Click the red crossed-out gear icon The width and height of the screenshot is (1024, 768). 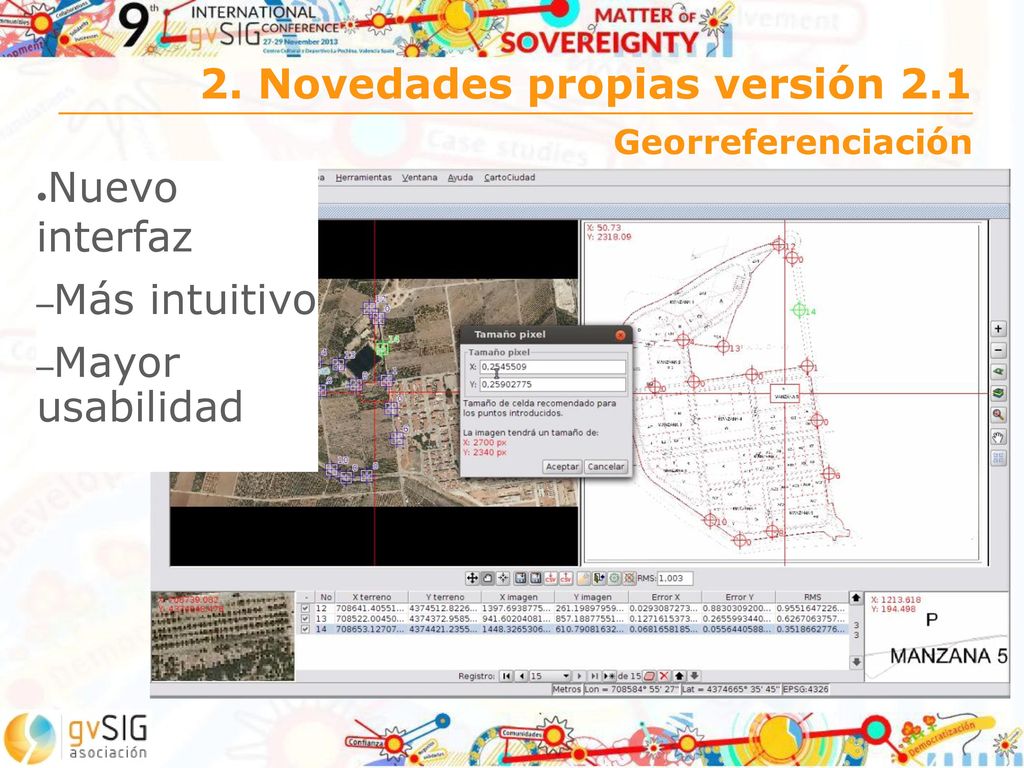click(x=629, y=578)
